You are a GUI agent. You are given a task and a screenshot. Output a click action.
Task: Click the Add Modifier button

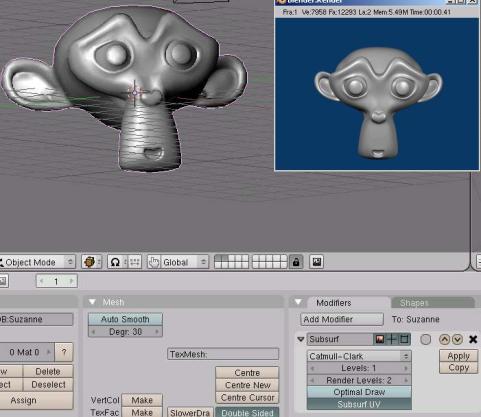coord(342,319)
